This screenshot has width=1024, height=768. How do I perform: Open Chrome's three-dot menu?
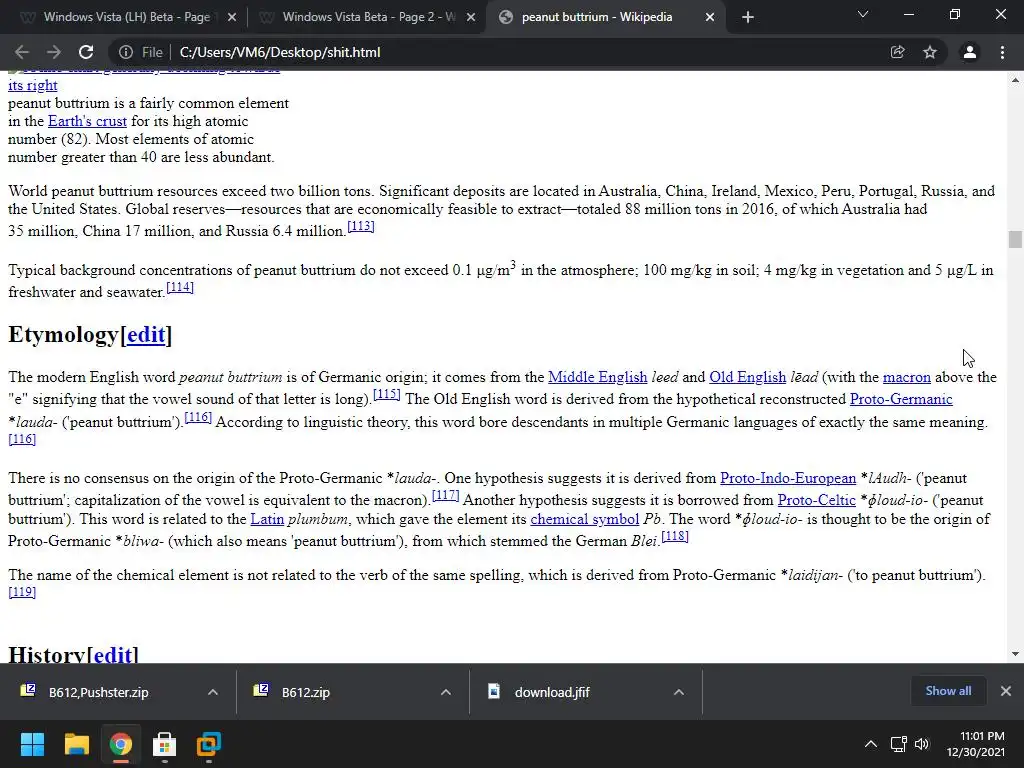click(1002, 52)
